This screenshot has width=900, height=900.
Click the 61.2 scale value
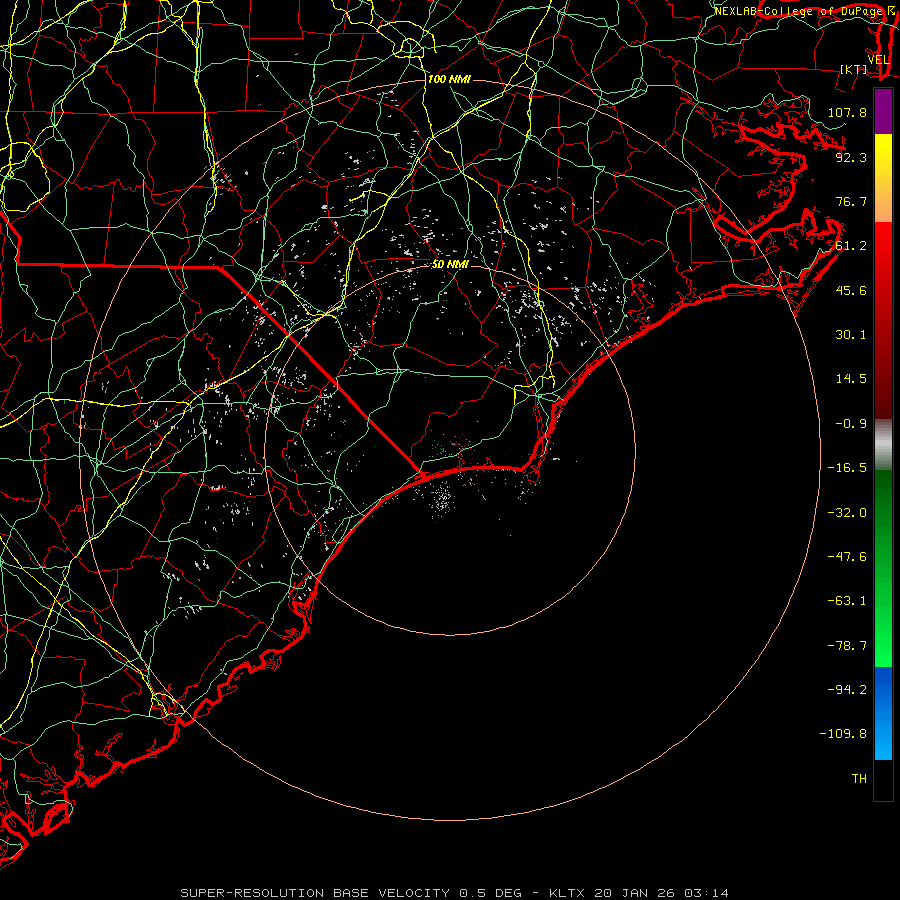(851, 246)
